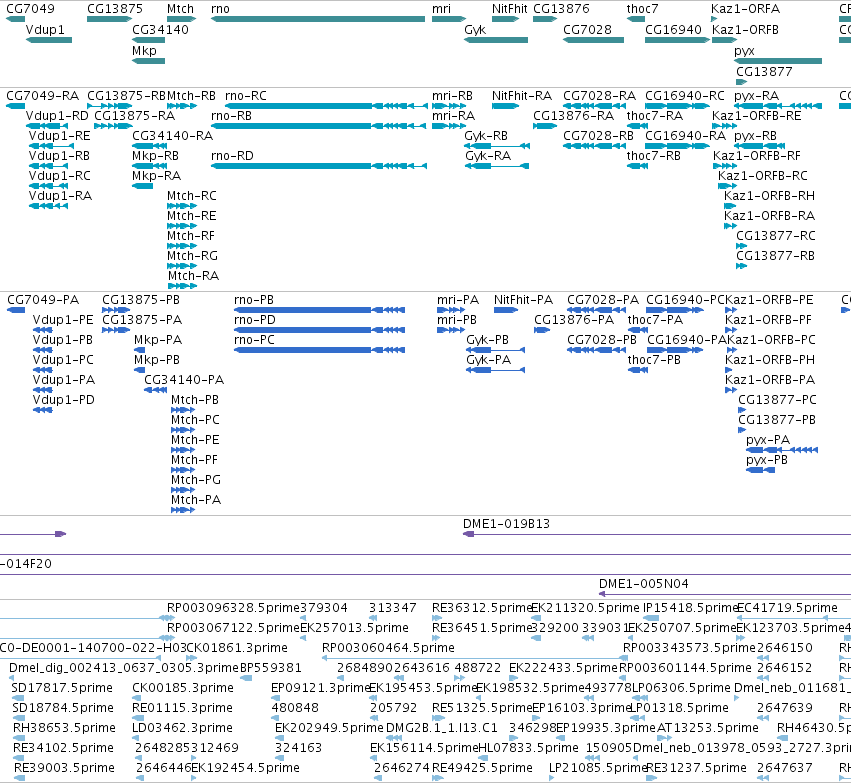The width and height of the screenshot is (851, 783).
Task: Select the rno gene bar
Action: 318,19
